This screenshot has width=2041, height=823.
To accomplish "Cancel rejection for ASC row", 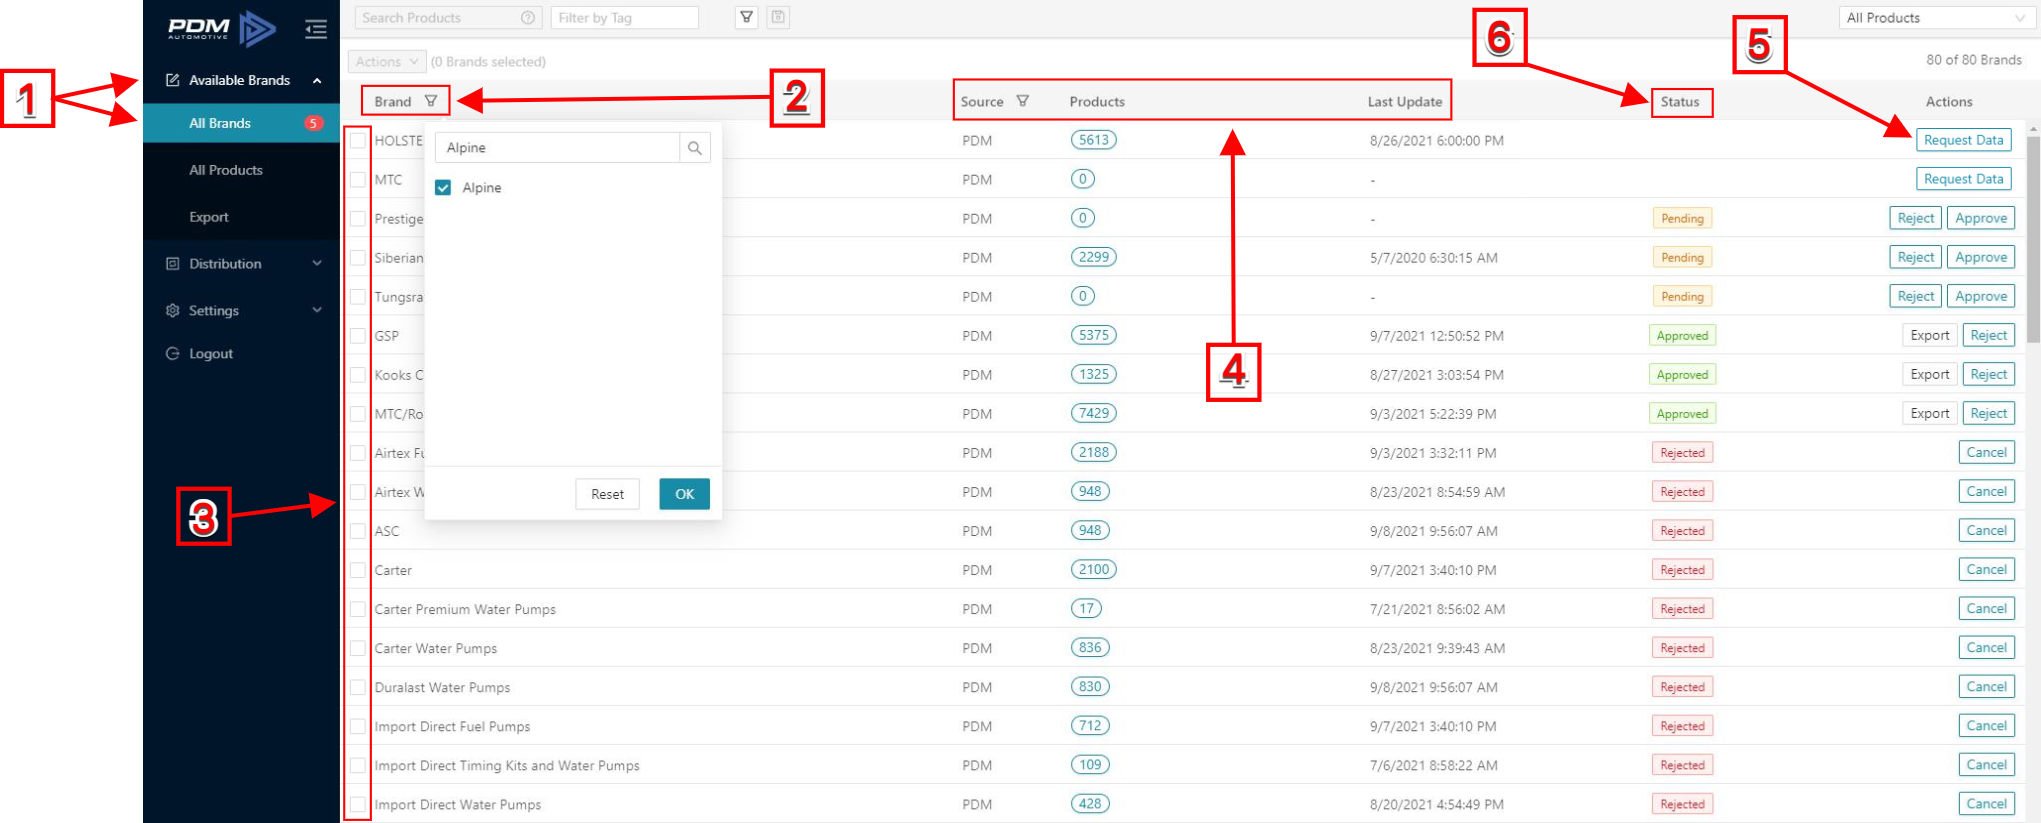I will [1986, 530].
